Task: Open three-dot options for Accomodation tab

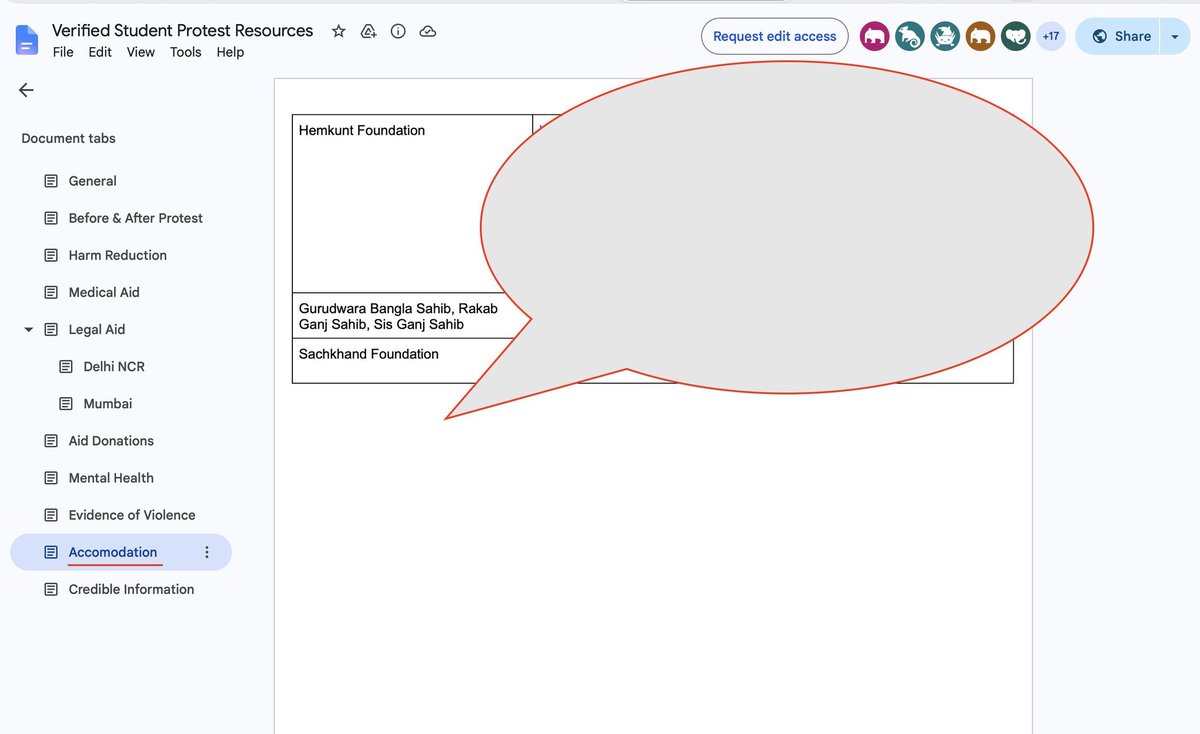Action: coord(207,552)
